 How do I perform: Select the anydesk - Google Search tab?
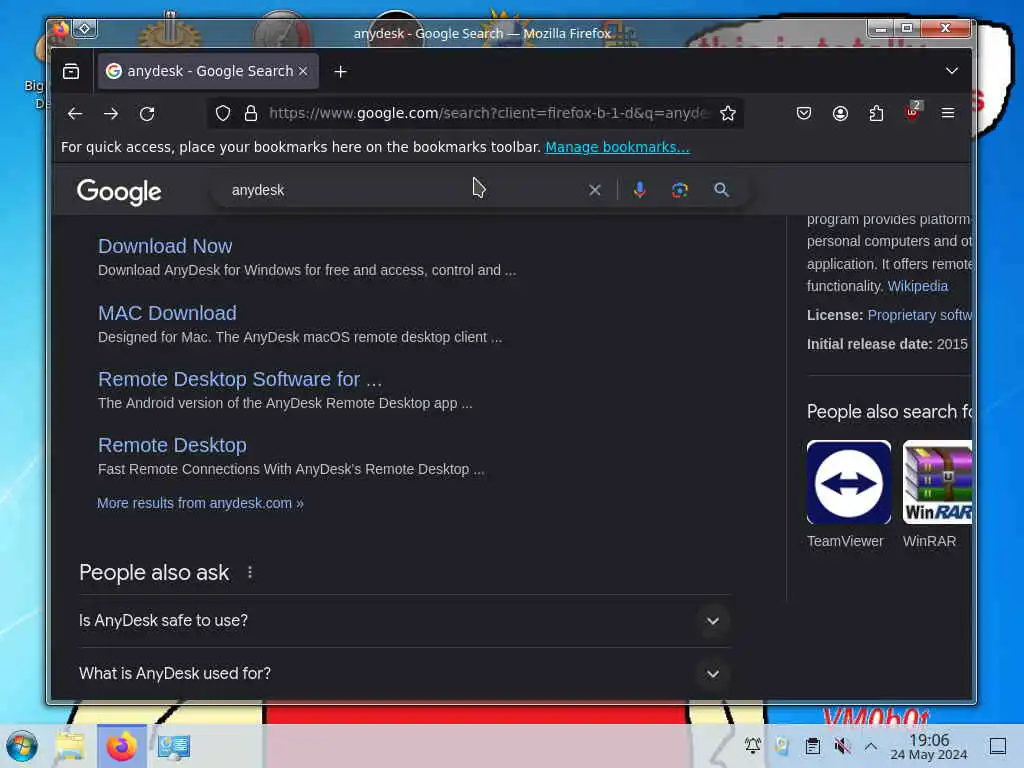(x=208, y=71)
